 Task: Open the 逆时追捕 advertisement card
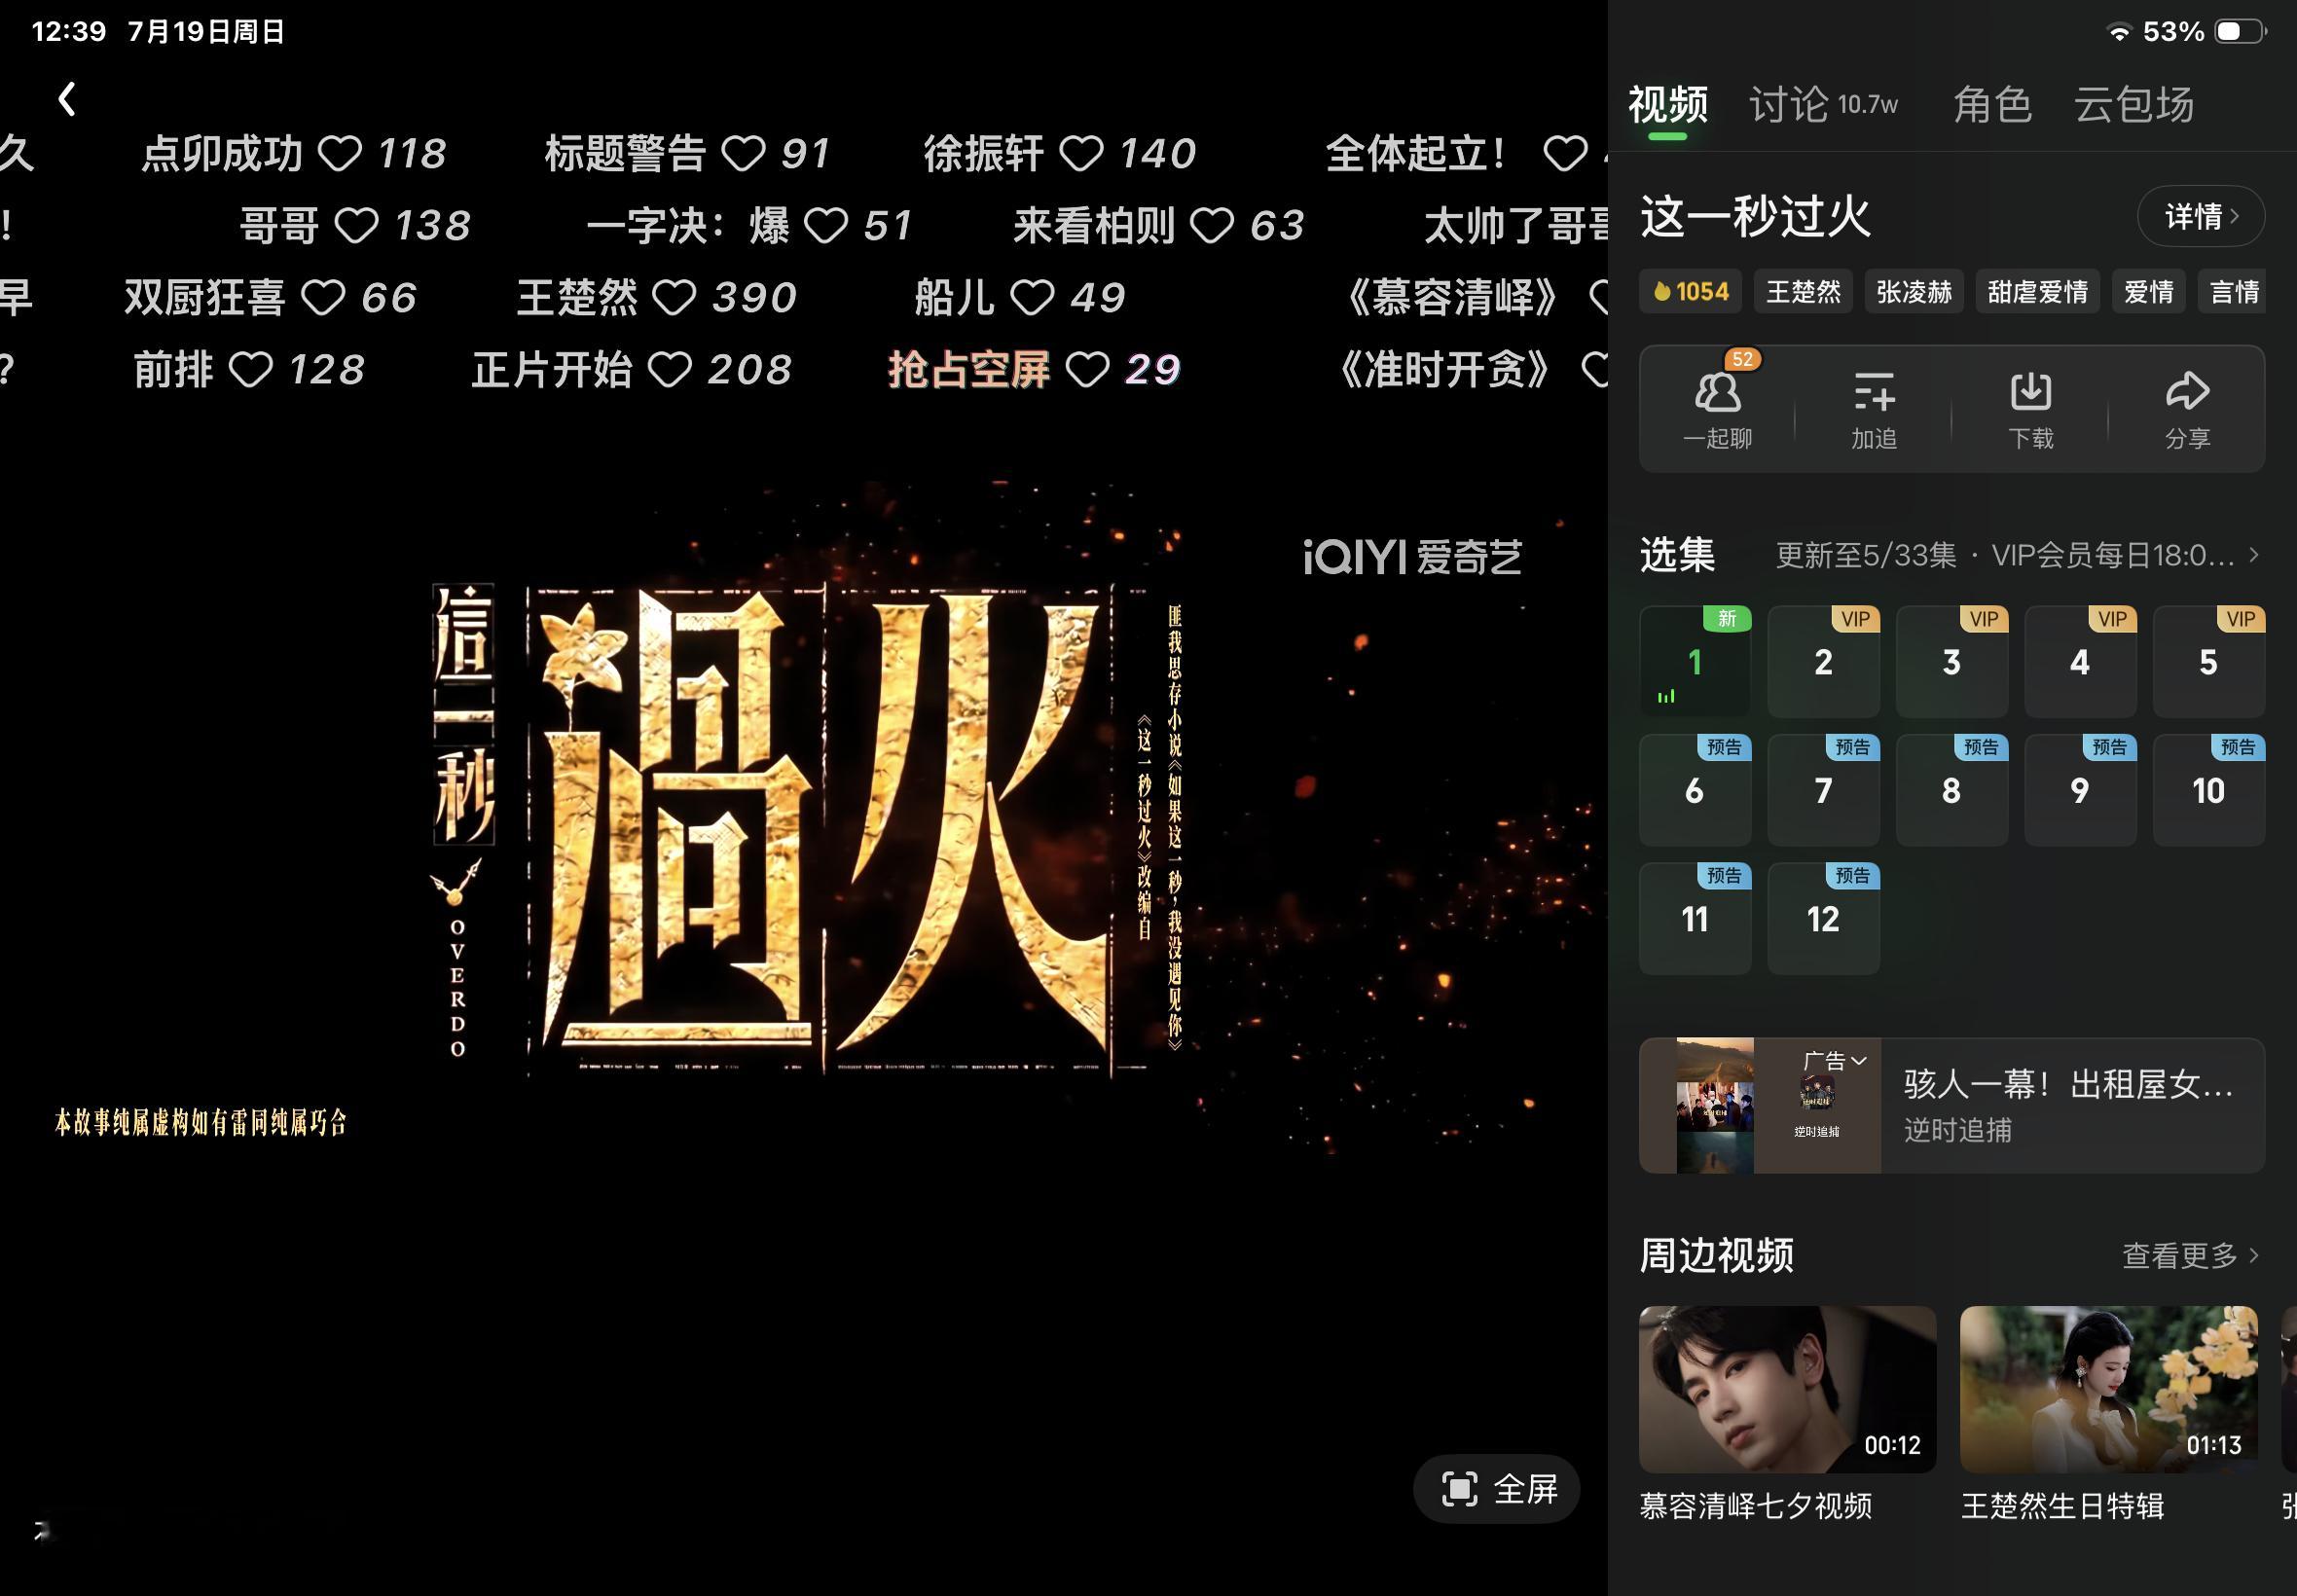1951,1105
